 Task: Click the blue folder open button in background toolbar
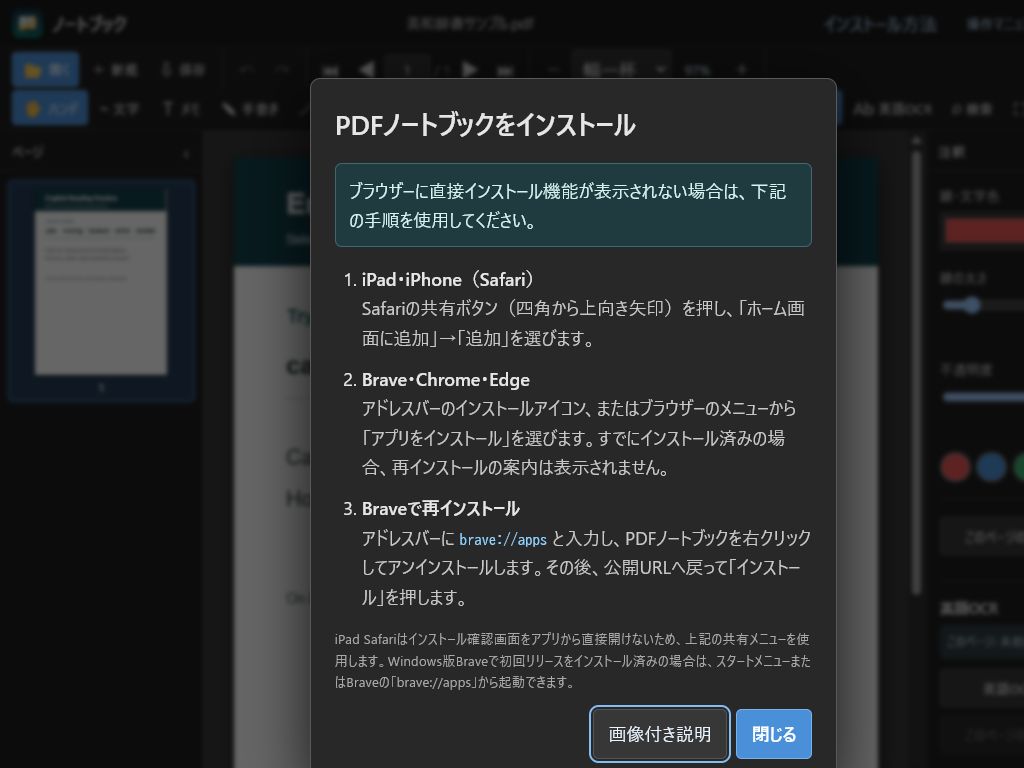pos(45,69)
